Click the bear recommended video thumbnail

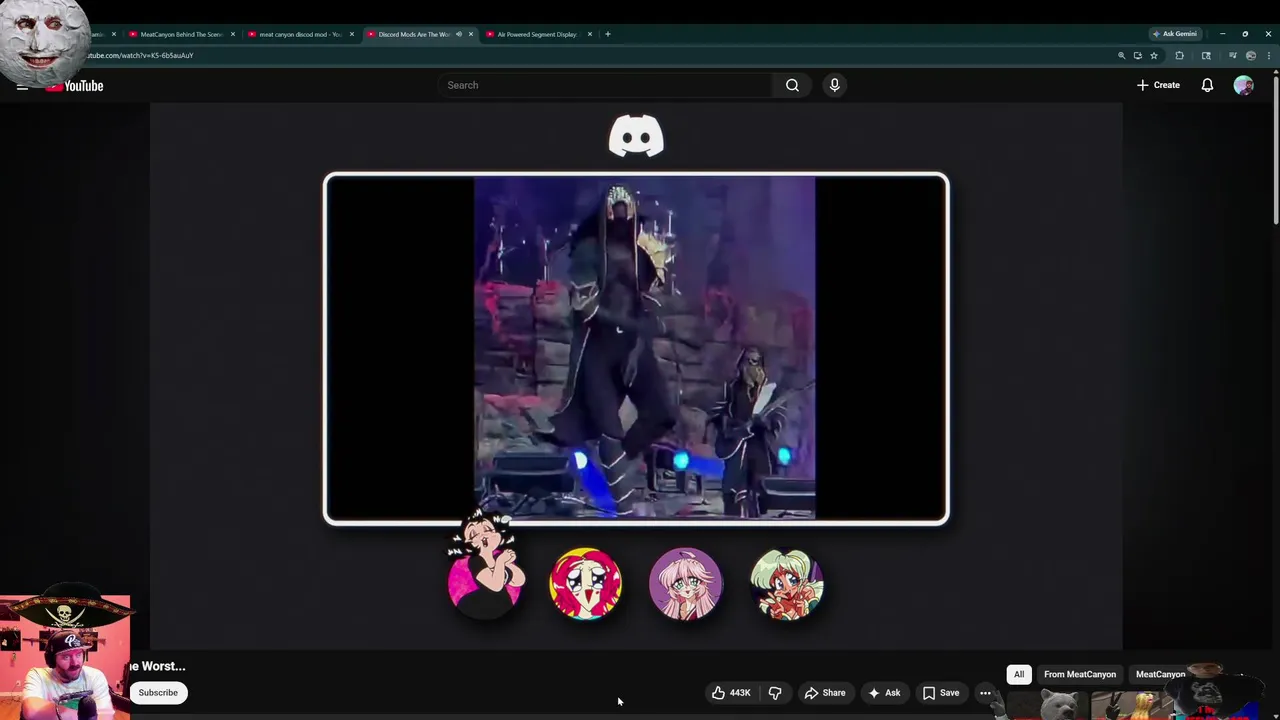tap(1046, 705)
